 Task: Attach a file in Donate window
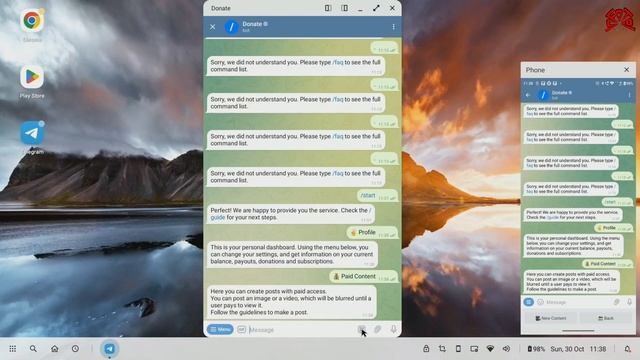tap(378, 329)
